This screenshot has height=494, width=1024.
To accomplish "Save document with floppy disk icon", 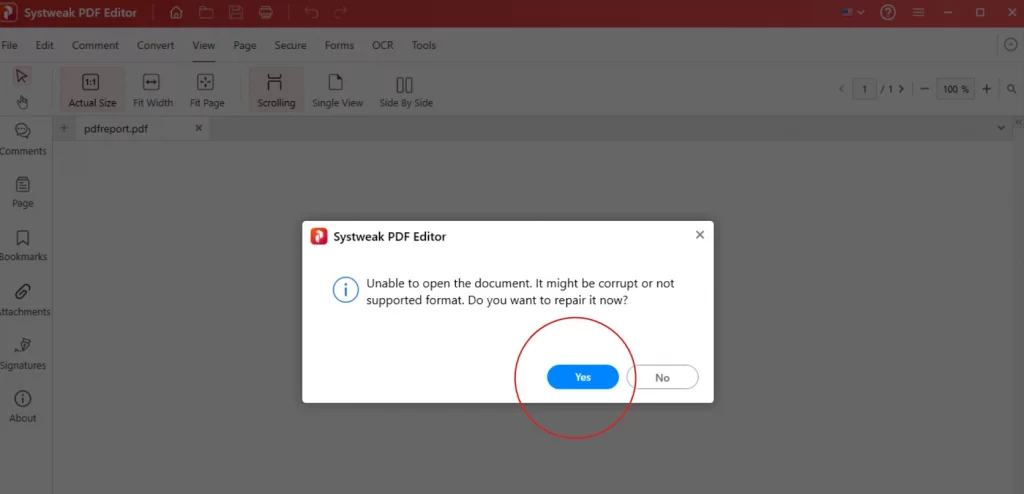I will point(236,12).
